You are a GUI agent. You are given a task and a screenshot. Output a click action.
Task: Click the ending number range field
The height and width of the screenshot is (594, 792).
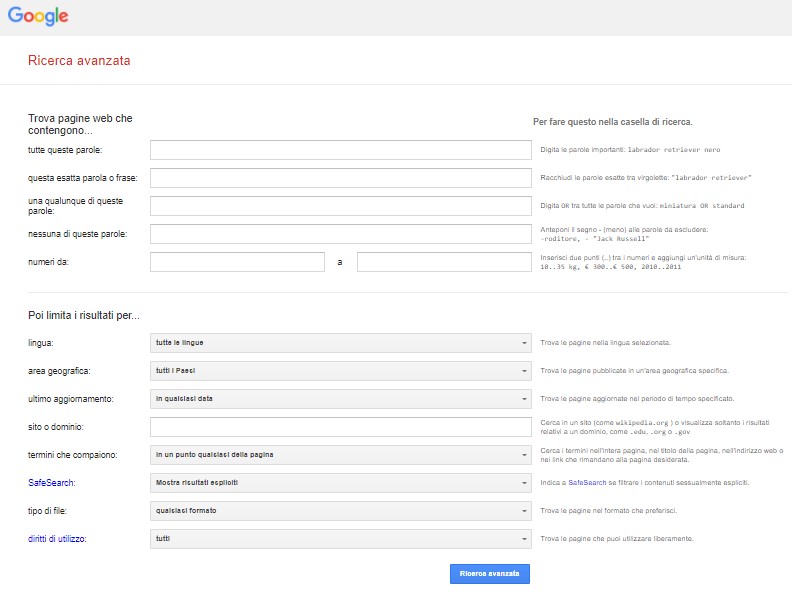(443, 262)
